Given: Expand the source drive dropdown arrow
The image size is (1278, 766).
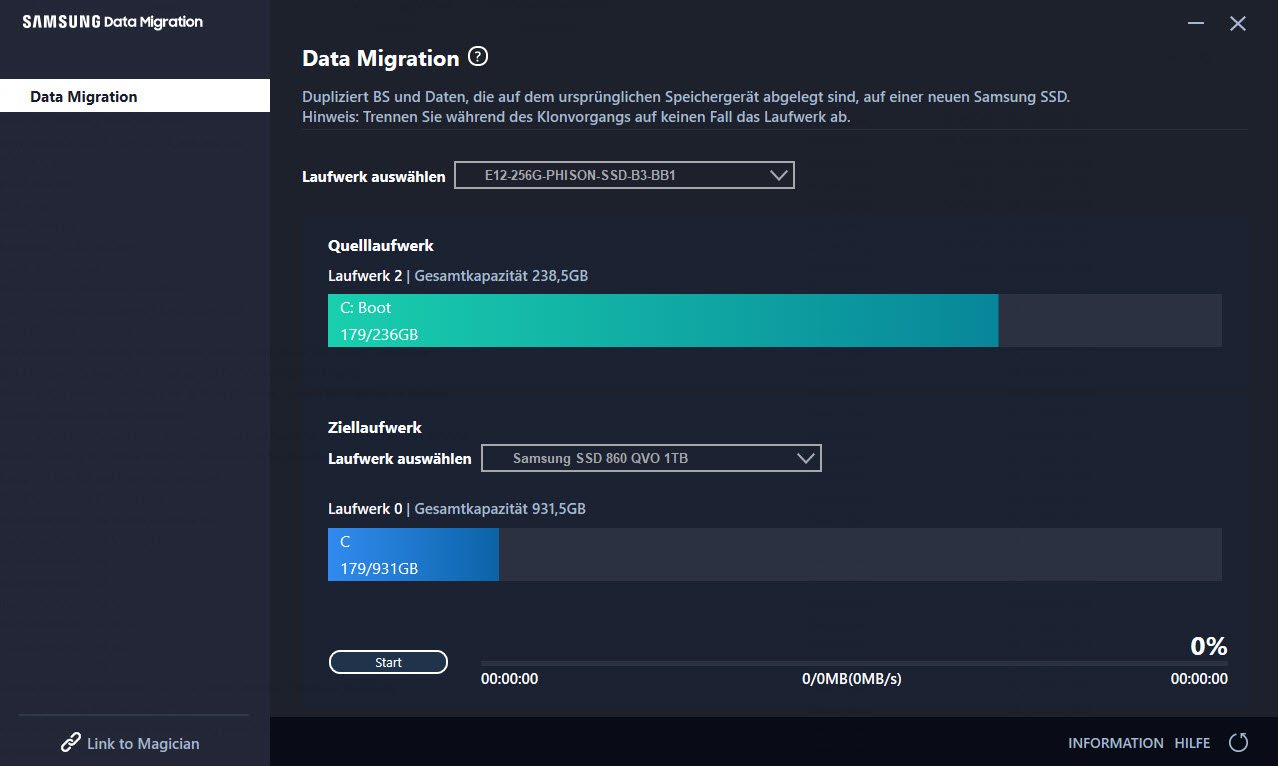Looking at the screenshot, I should pyautogui.click(x=779, y=176).
